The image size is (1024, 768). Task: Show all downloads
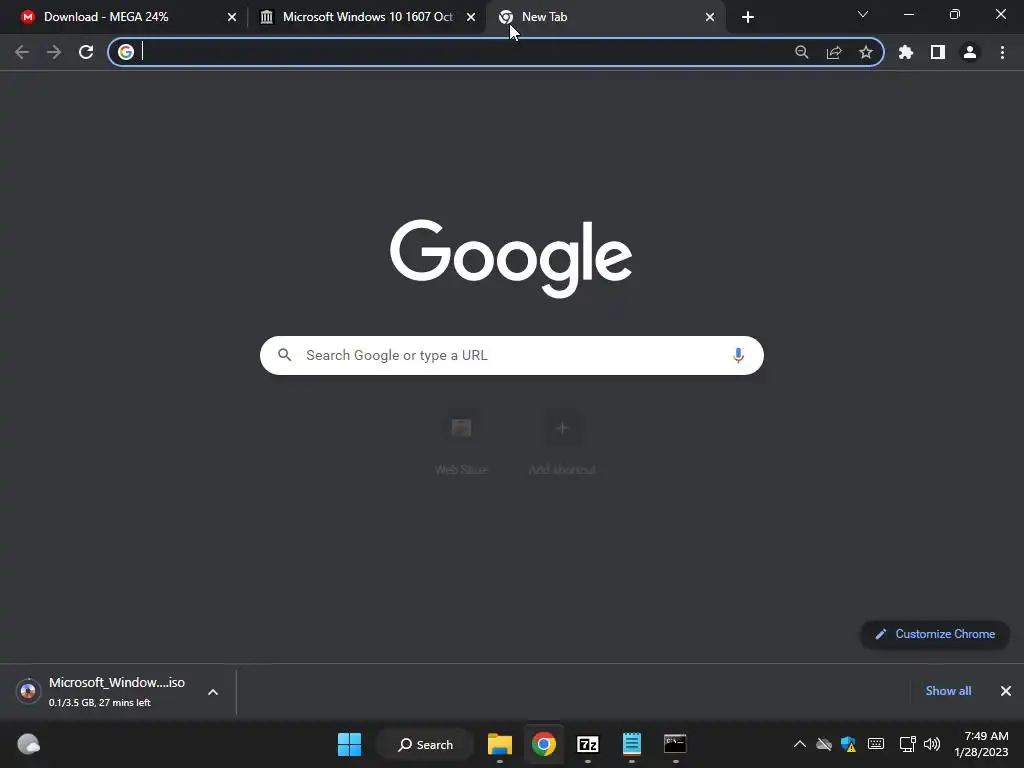point(948,691)
